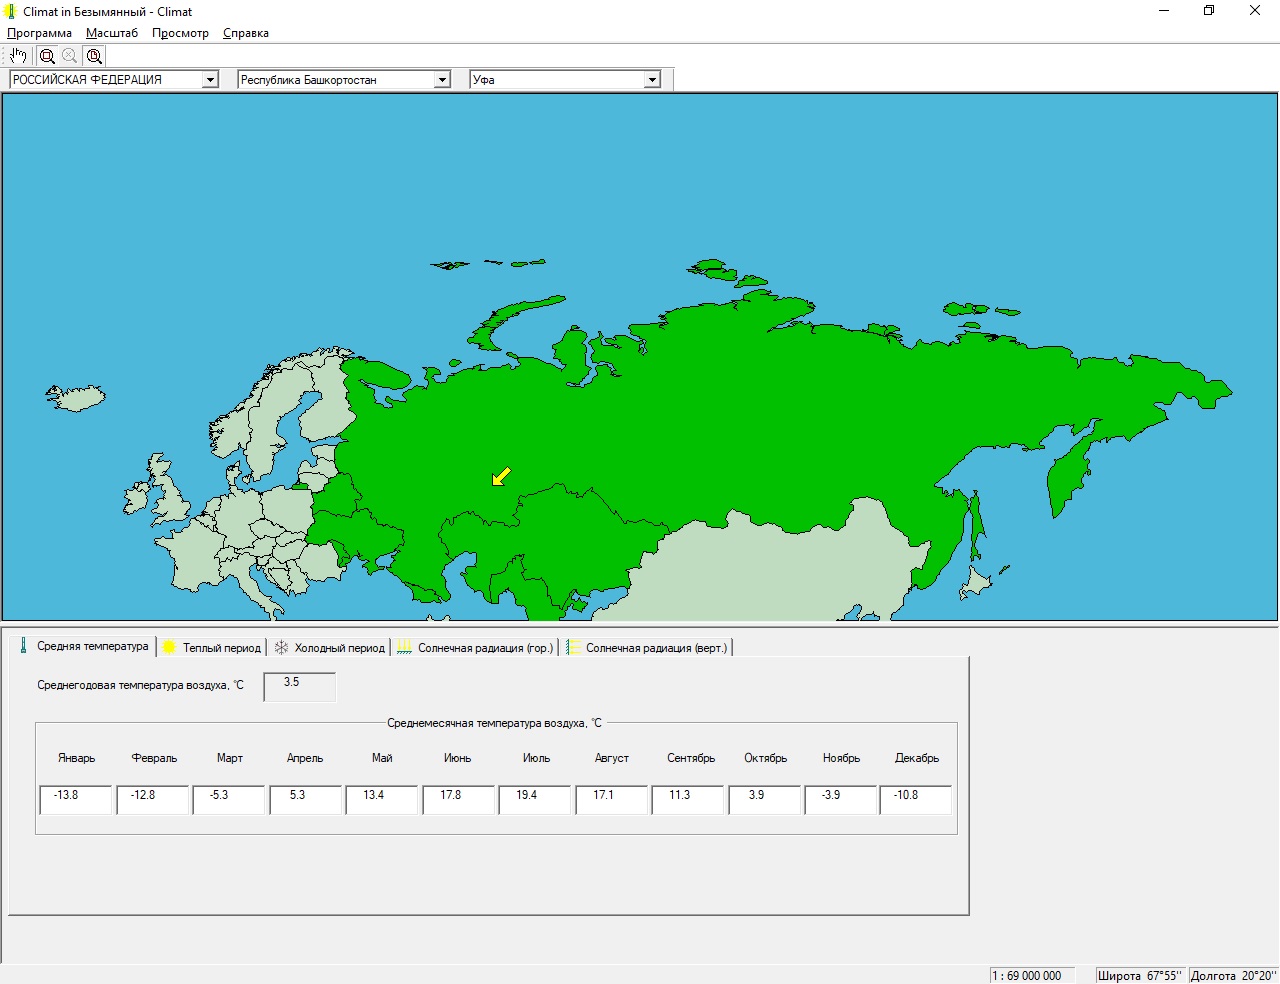The height and width of the screenshot is (984, 1280).
Task: Open the Республика Башкортостан region dropdown
Action: click(x=442, y=80)
